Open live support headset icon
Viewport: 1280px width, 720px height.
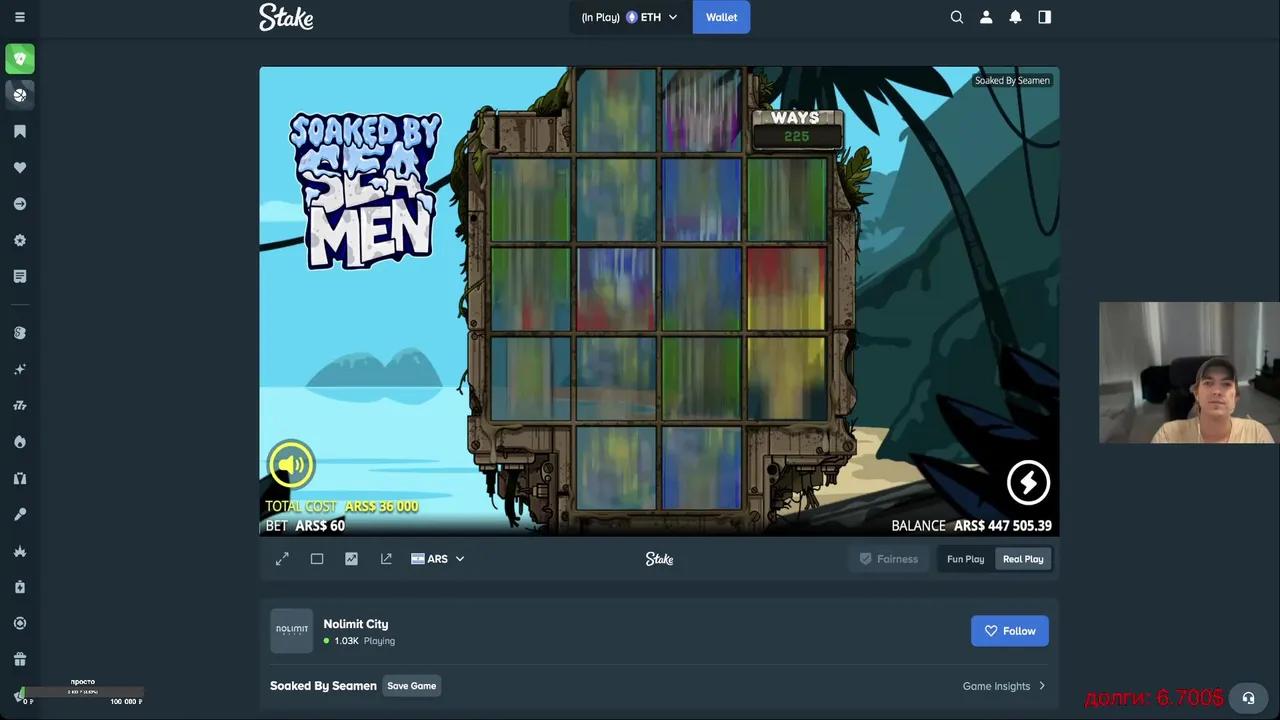point(1248,698)
